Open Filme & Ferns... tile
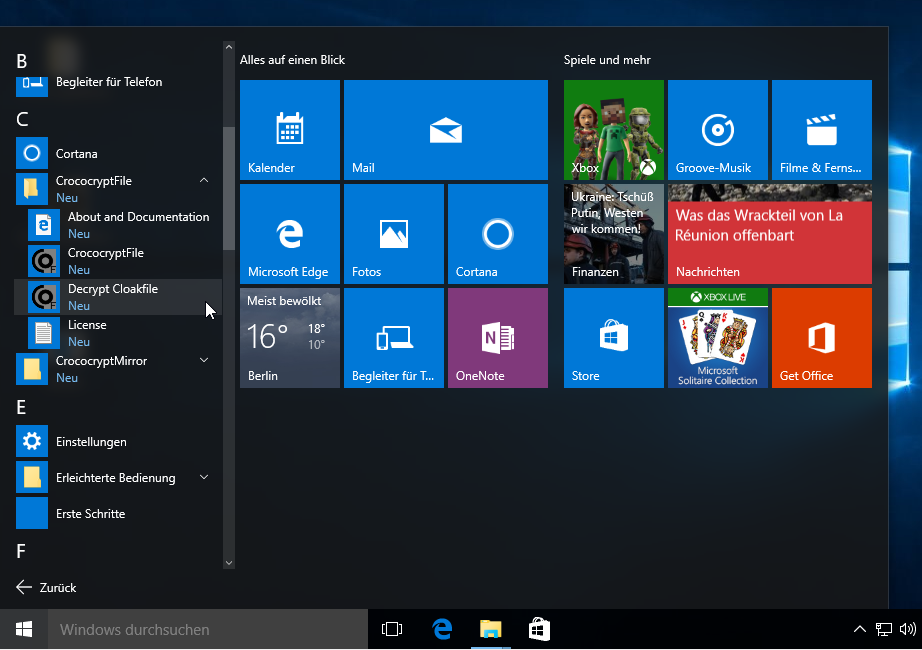This screenshot has width=922, height=650. pyautogui.click(x=822, y=130)
